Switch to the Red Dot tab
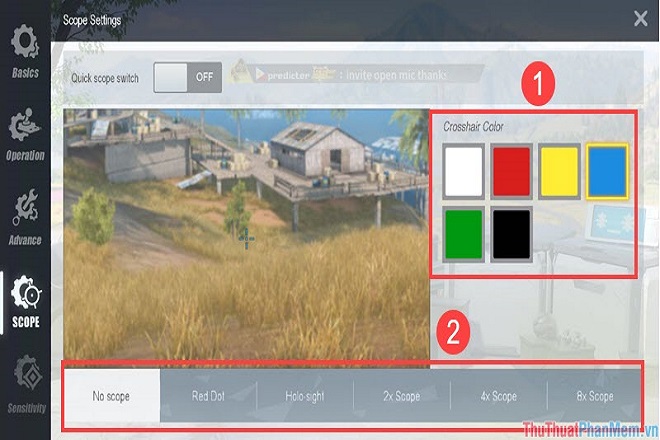 [208, 396]
